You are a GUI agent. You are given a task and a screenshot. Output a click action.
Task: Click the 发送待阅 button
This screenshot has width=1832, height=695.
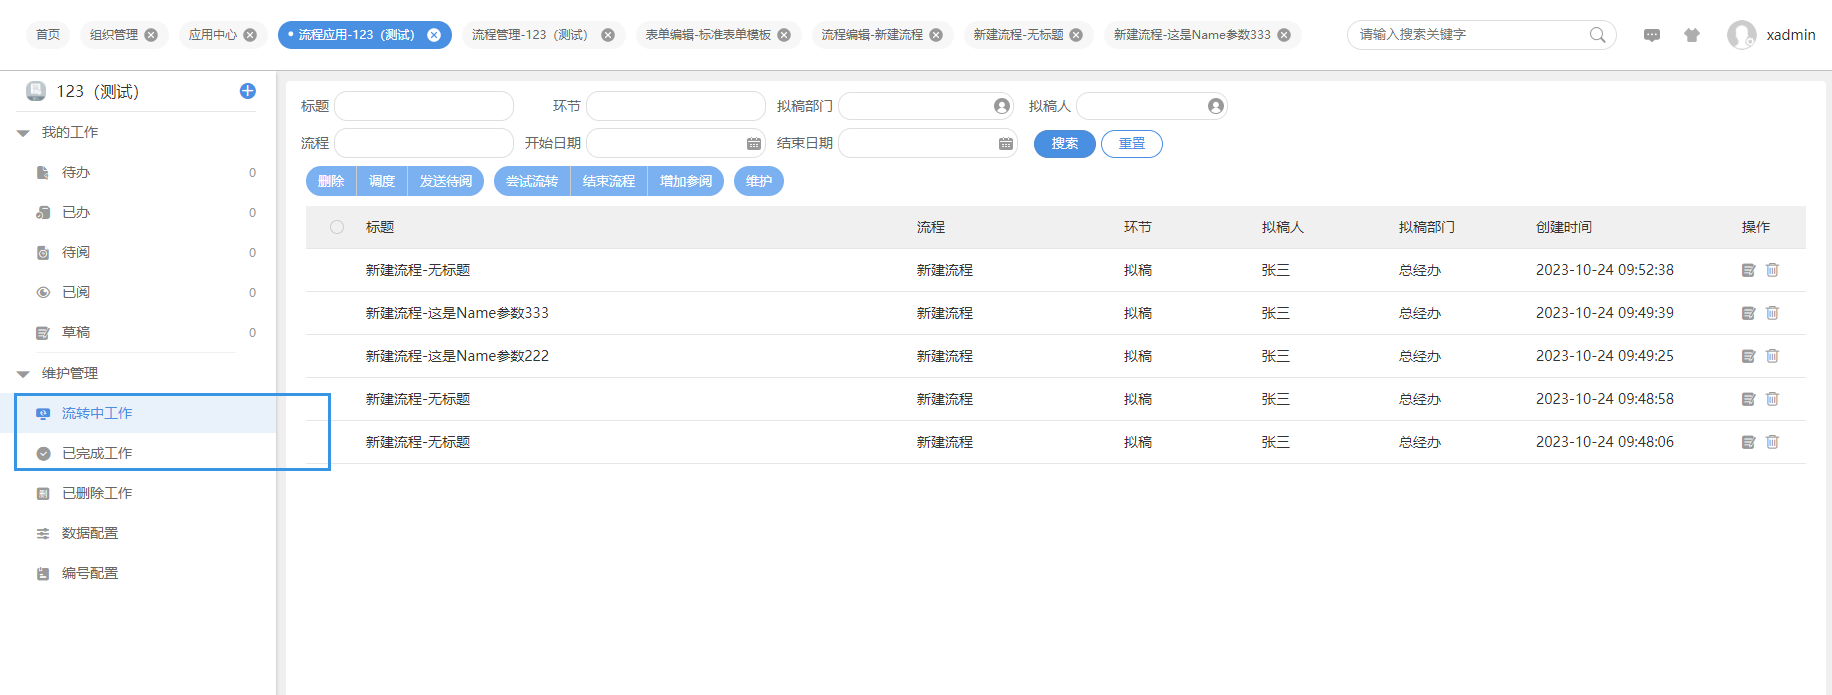(446, 181)
